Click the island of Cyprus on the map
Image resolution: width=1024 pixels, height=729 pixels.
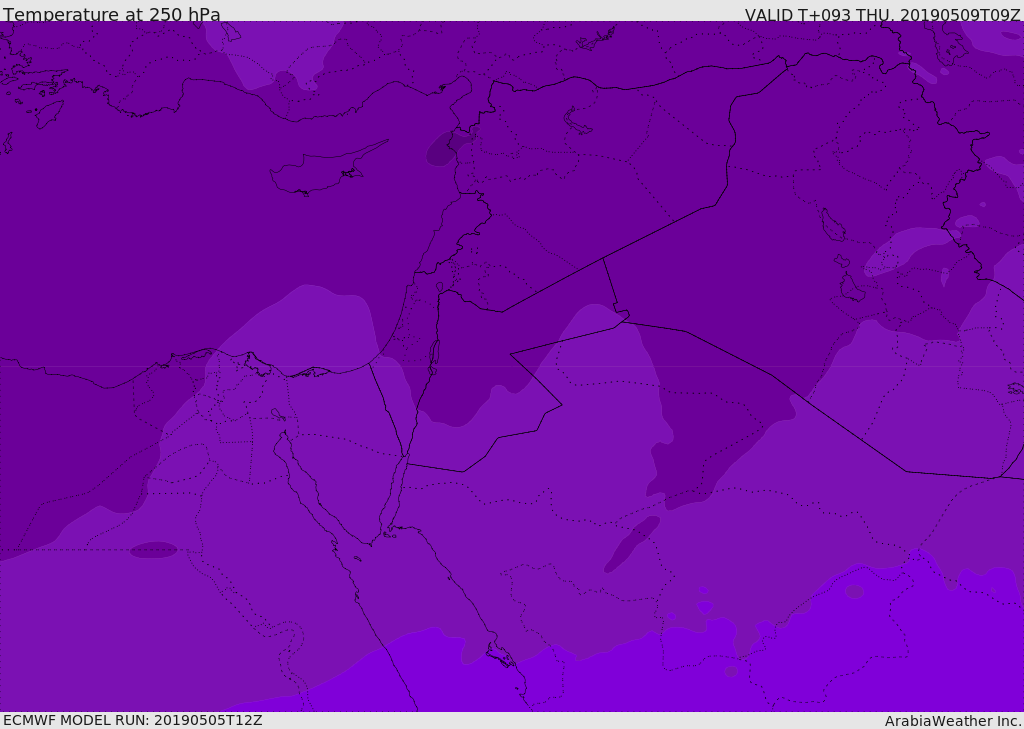coord(320,173)
